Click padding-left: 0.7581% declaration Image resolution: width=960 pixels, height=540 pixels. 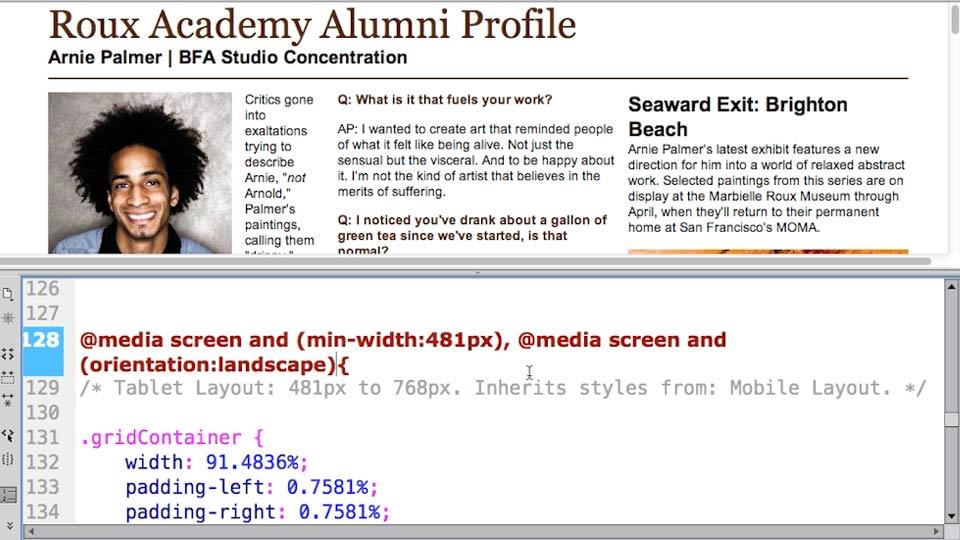point(252,487)
